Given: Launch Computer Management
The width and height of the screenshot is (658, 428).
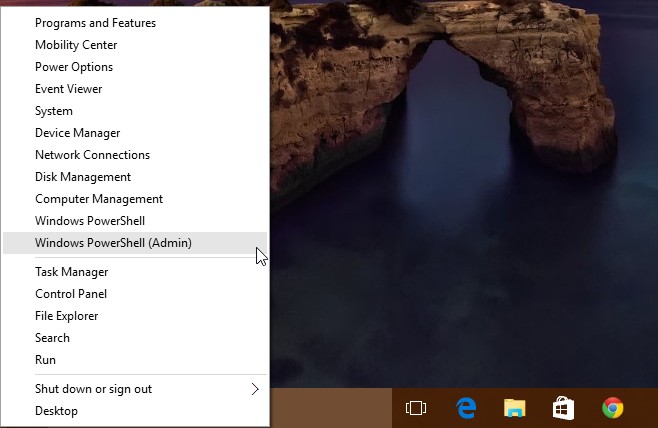Looking at the screenshot, I should (135, 199).
